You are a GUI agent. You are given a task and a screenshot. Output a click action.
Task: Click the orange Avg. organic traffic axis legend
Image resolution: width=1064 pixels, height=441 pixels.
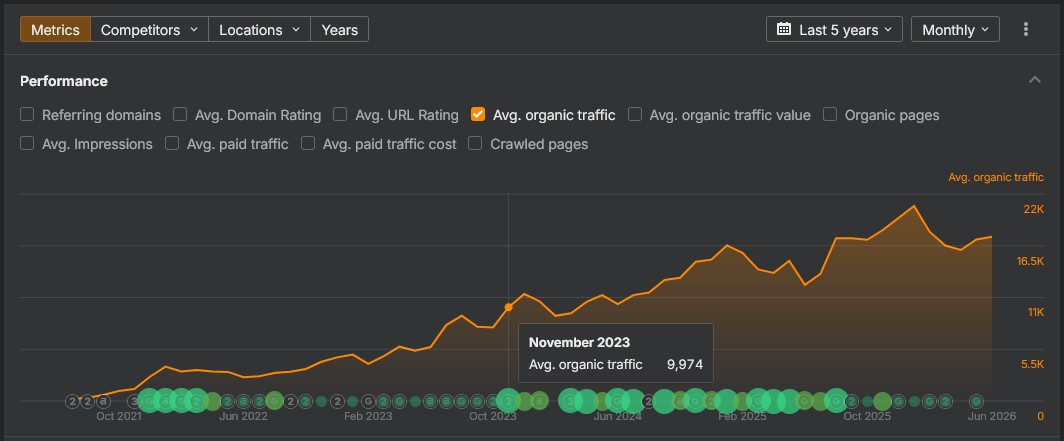point(995,177)
